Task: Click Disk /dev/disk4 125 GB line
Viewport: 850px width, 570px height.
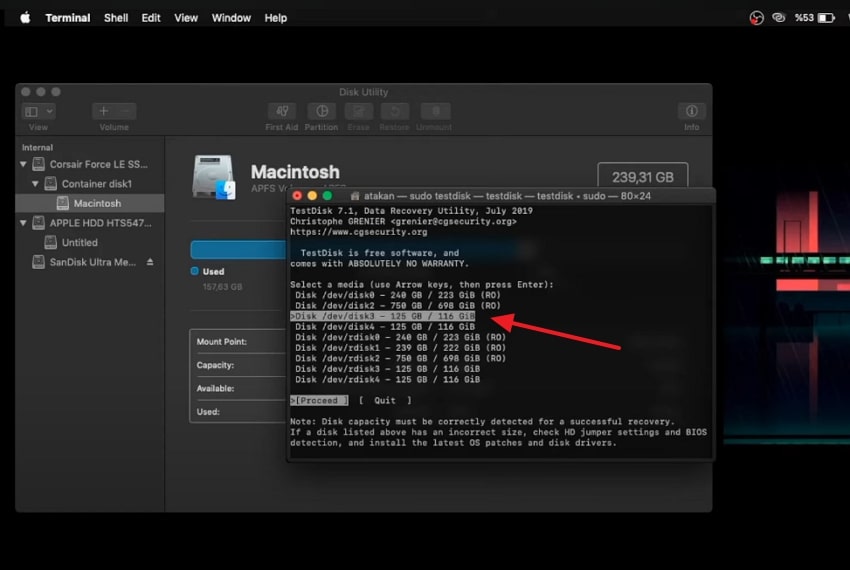Action: [385, 326]
